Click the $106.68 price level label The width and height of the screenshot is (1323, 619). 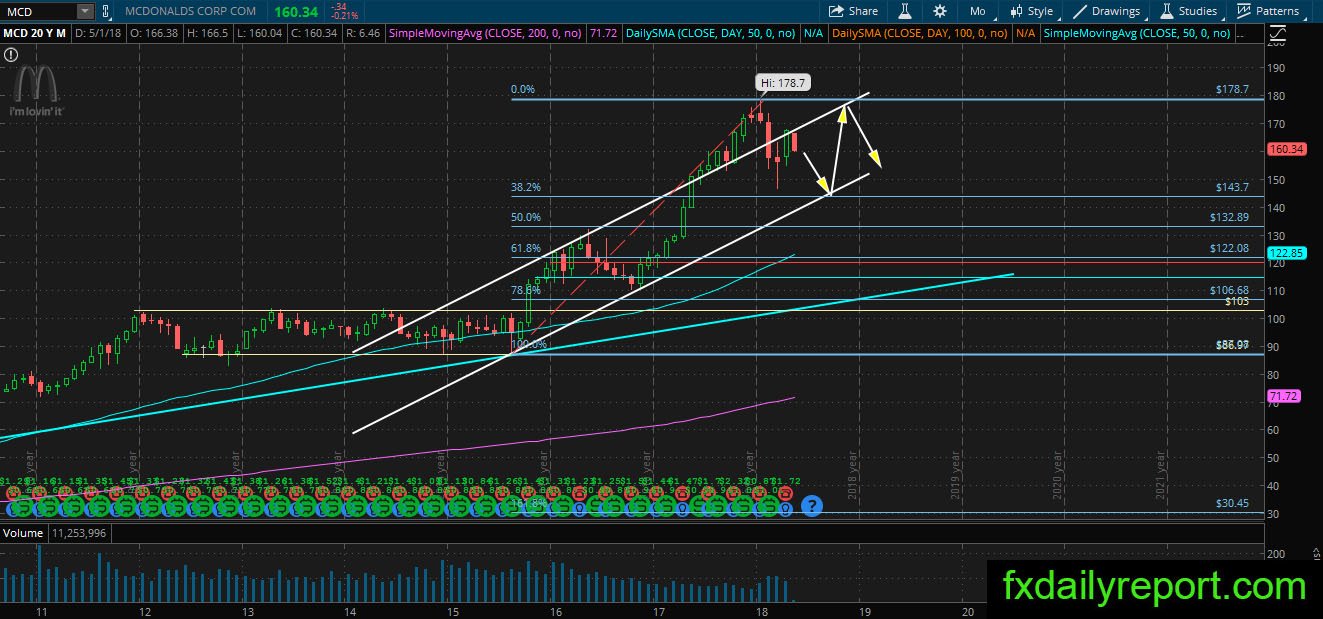tap(1229, 290)
